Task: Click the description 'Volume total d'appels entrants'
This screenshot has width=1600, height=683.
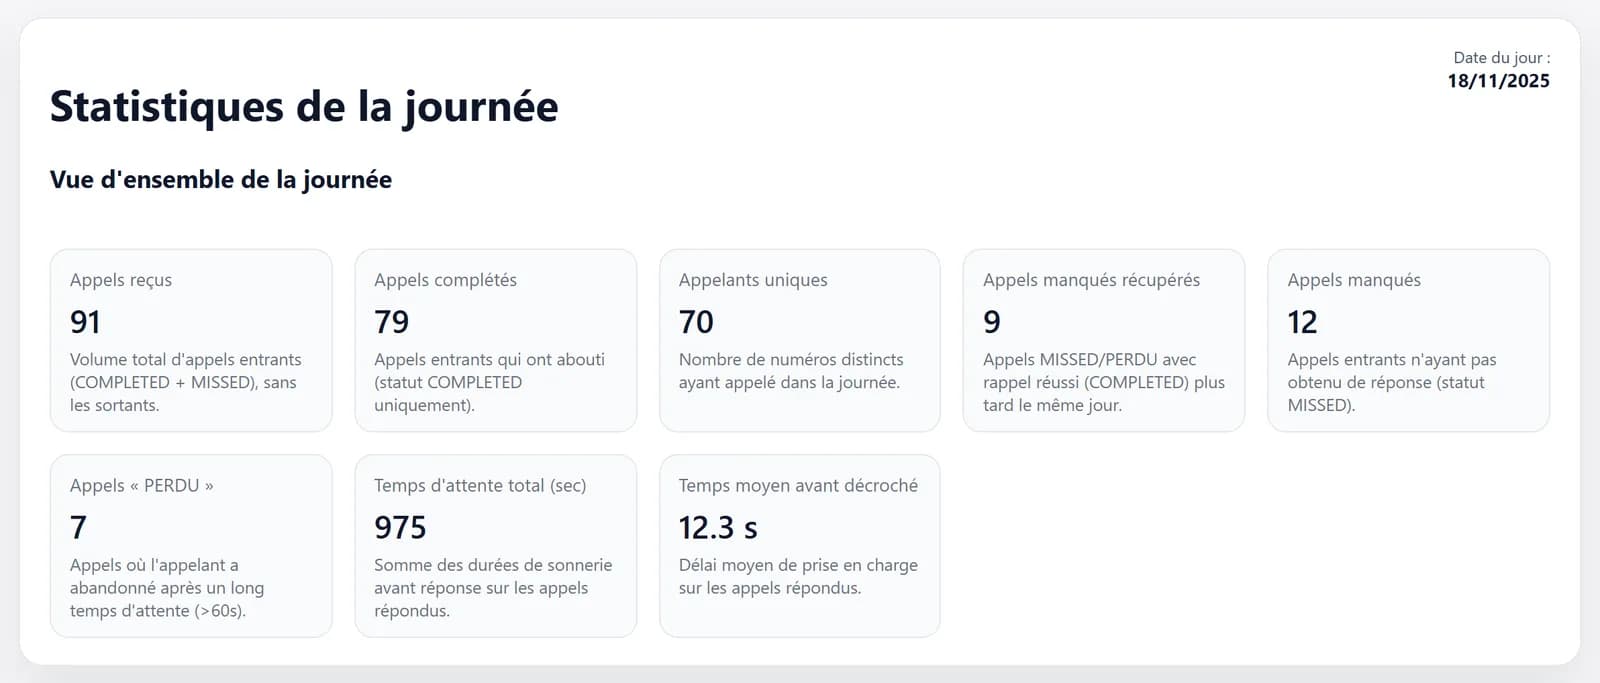Action: tap(186, 382)
